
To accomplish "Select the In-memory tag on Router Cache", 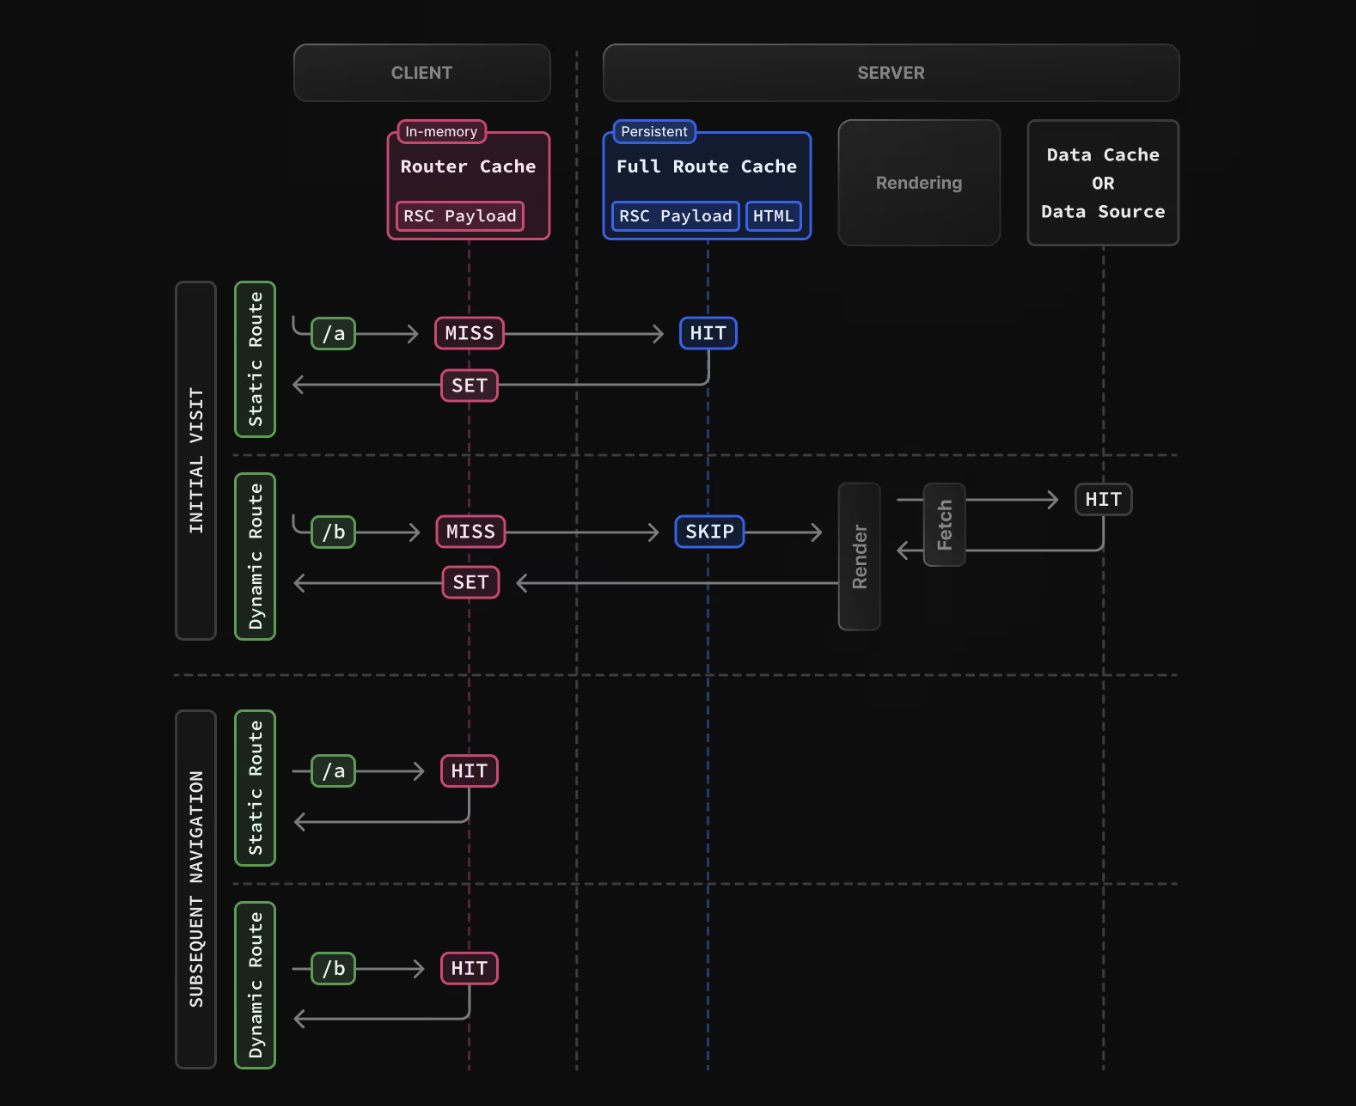I will pos(441,132).
